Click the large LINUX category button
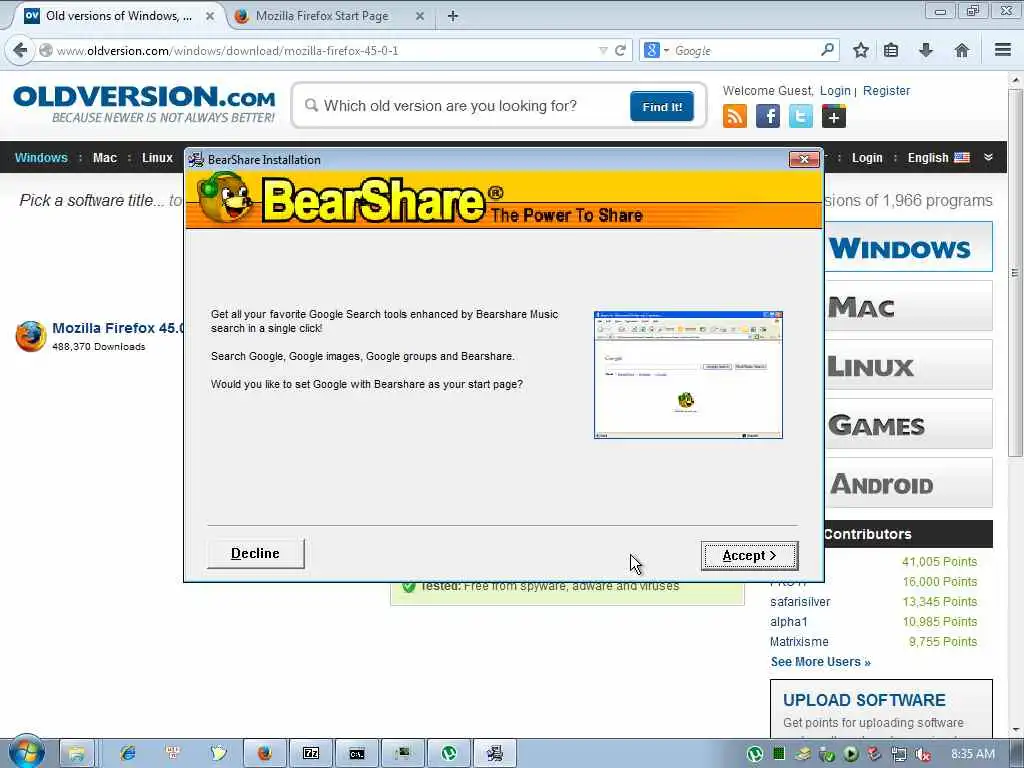 click(908, 364)
